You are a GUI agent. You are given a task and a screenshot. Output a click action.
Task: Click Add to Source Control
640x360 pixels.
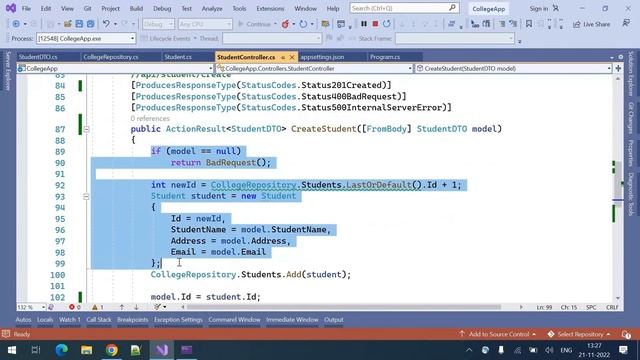coord(498,334)
